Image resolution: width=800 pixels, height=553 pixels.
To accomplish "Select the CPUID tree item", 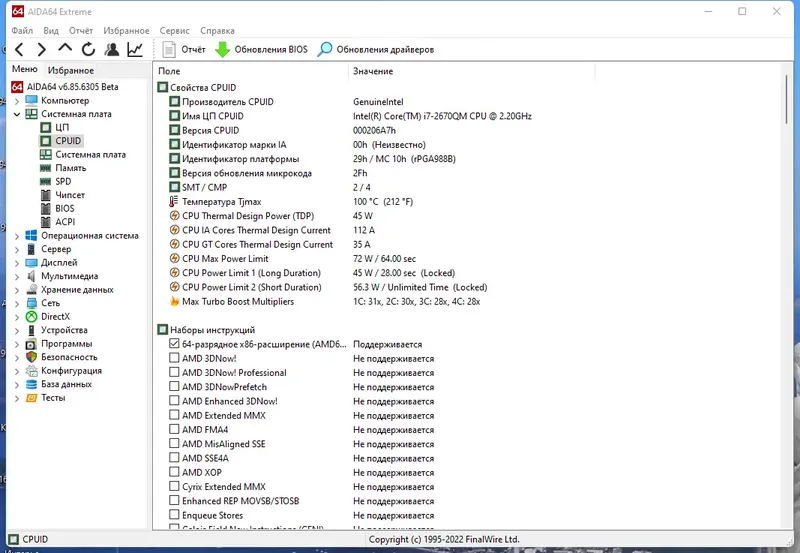I will [x=68, y=141].
